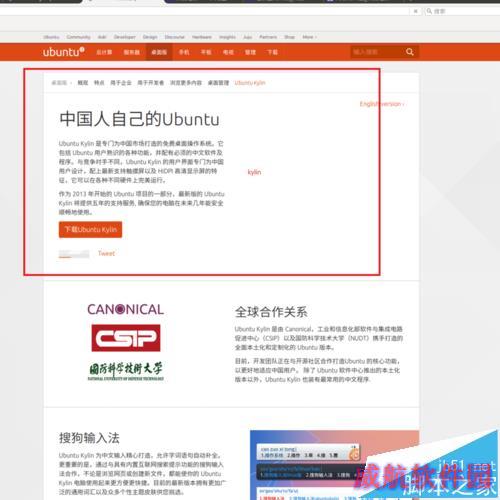The height and width of the screenshot is (500, 500).
Task: Click the magnifier search icon in orange bar
Action: tap(410, 52)
